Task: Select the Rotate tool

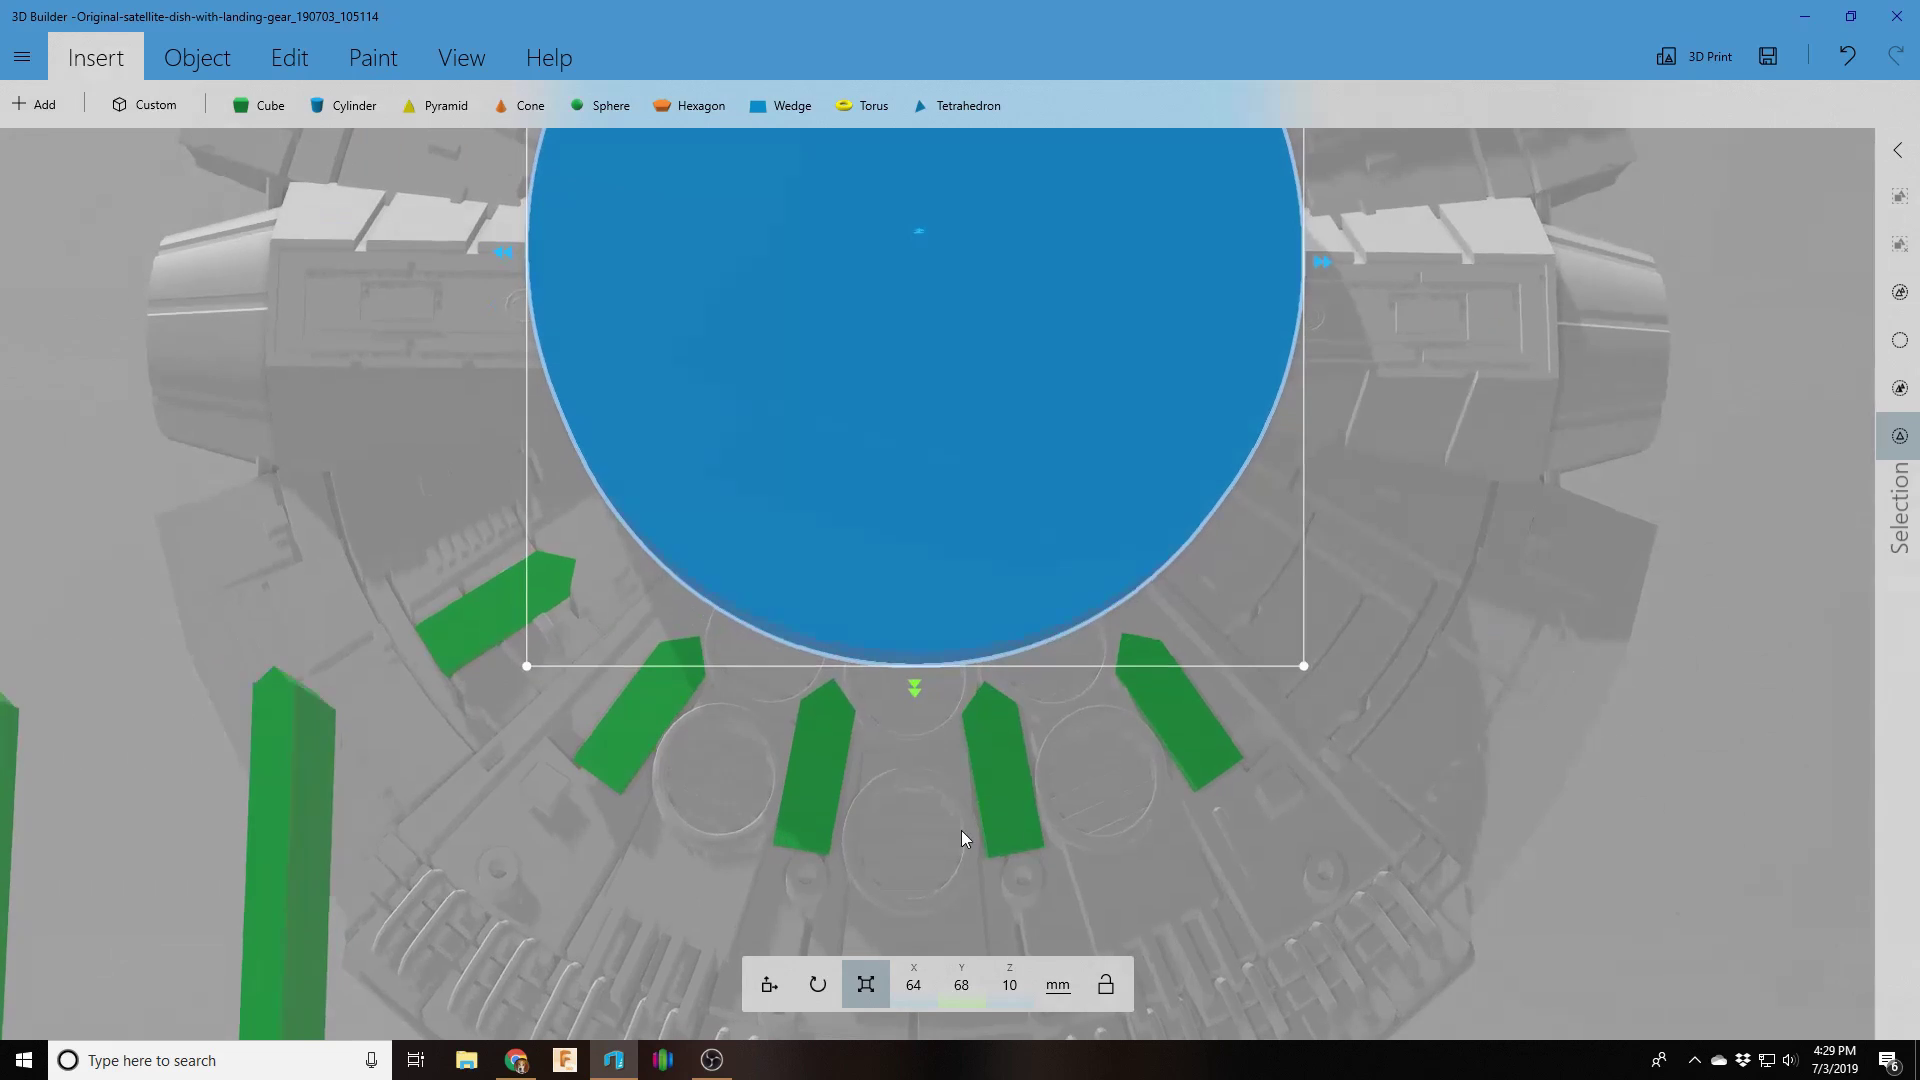Action: click(817, 985)
